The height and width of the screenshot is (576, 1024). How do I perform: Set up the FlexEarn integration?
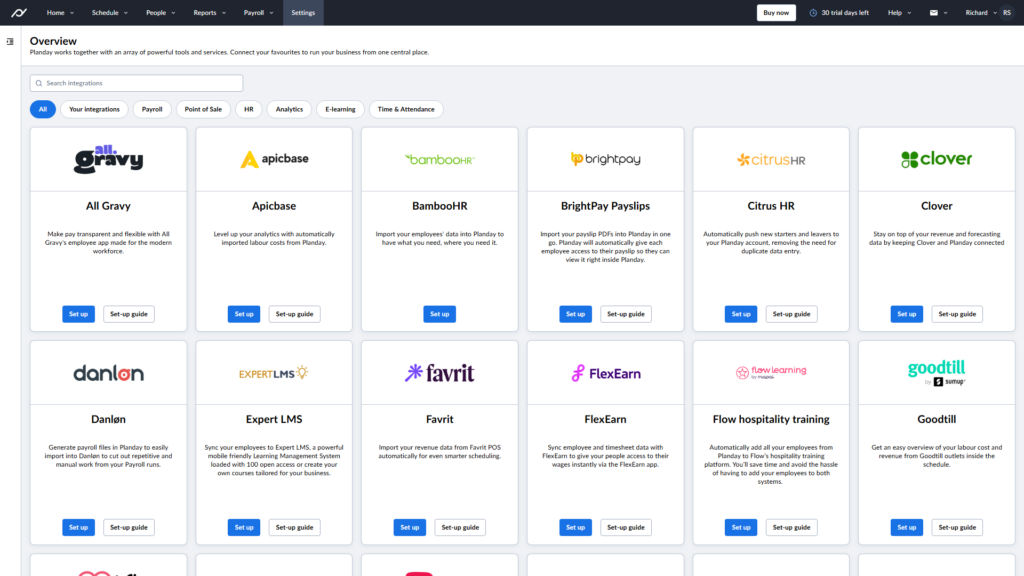pyautogui.click(x=575, y=528)
